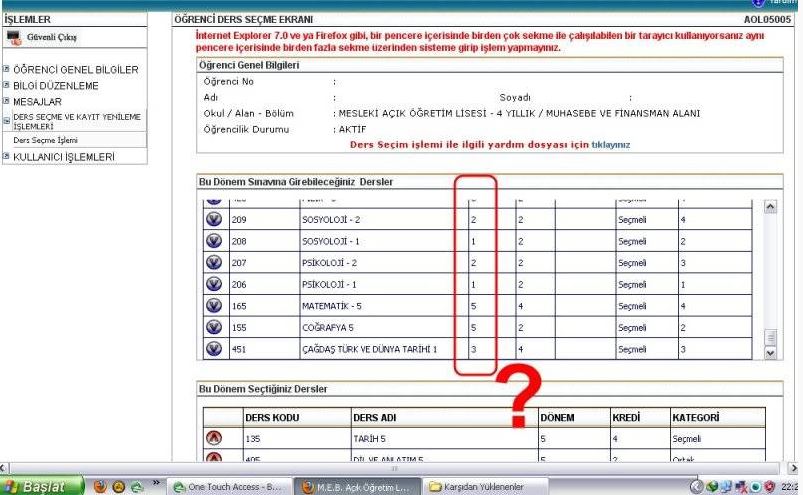This screenshot has height=495, width=803.
Task: Add Psikoloji - 2 with its arrow icon
Action: 214,262
